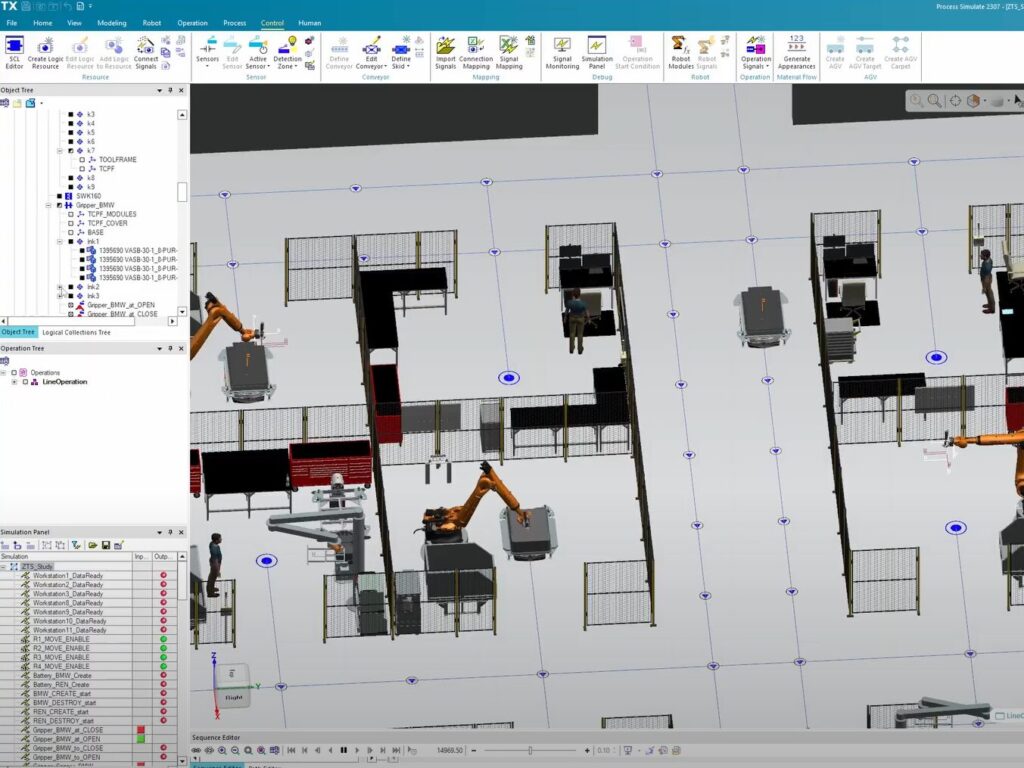Select Create Logic Resource
Viewport: 1024px width, 768px height.
[45, 52]
